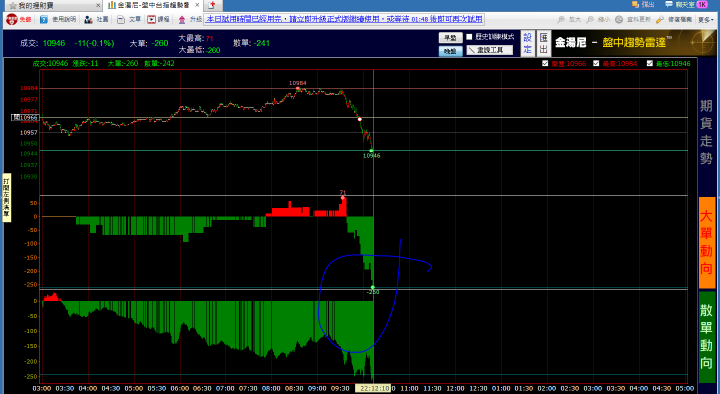Toggle the 最高 10984 line checkbox
The image size is (720, 394).
tap(596, 63)
